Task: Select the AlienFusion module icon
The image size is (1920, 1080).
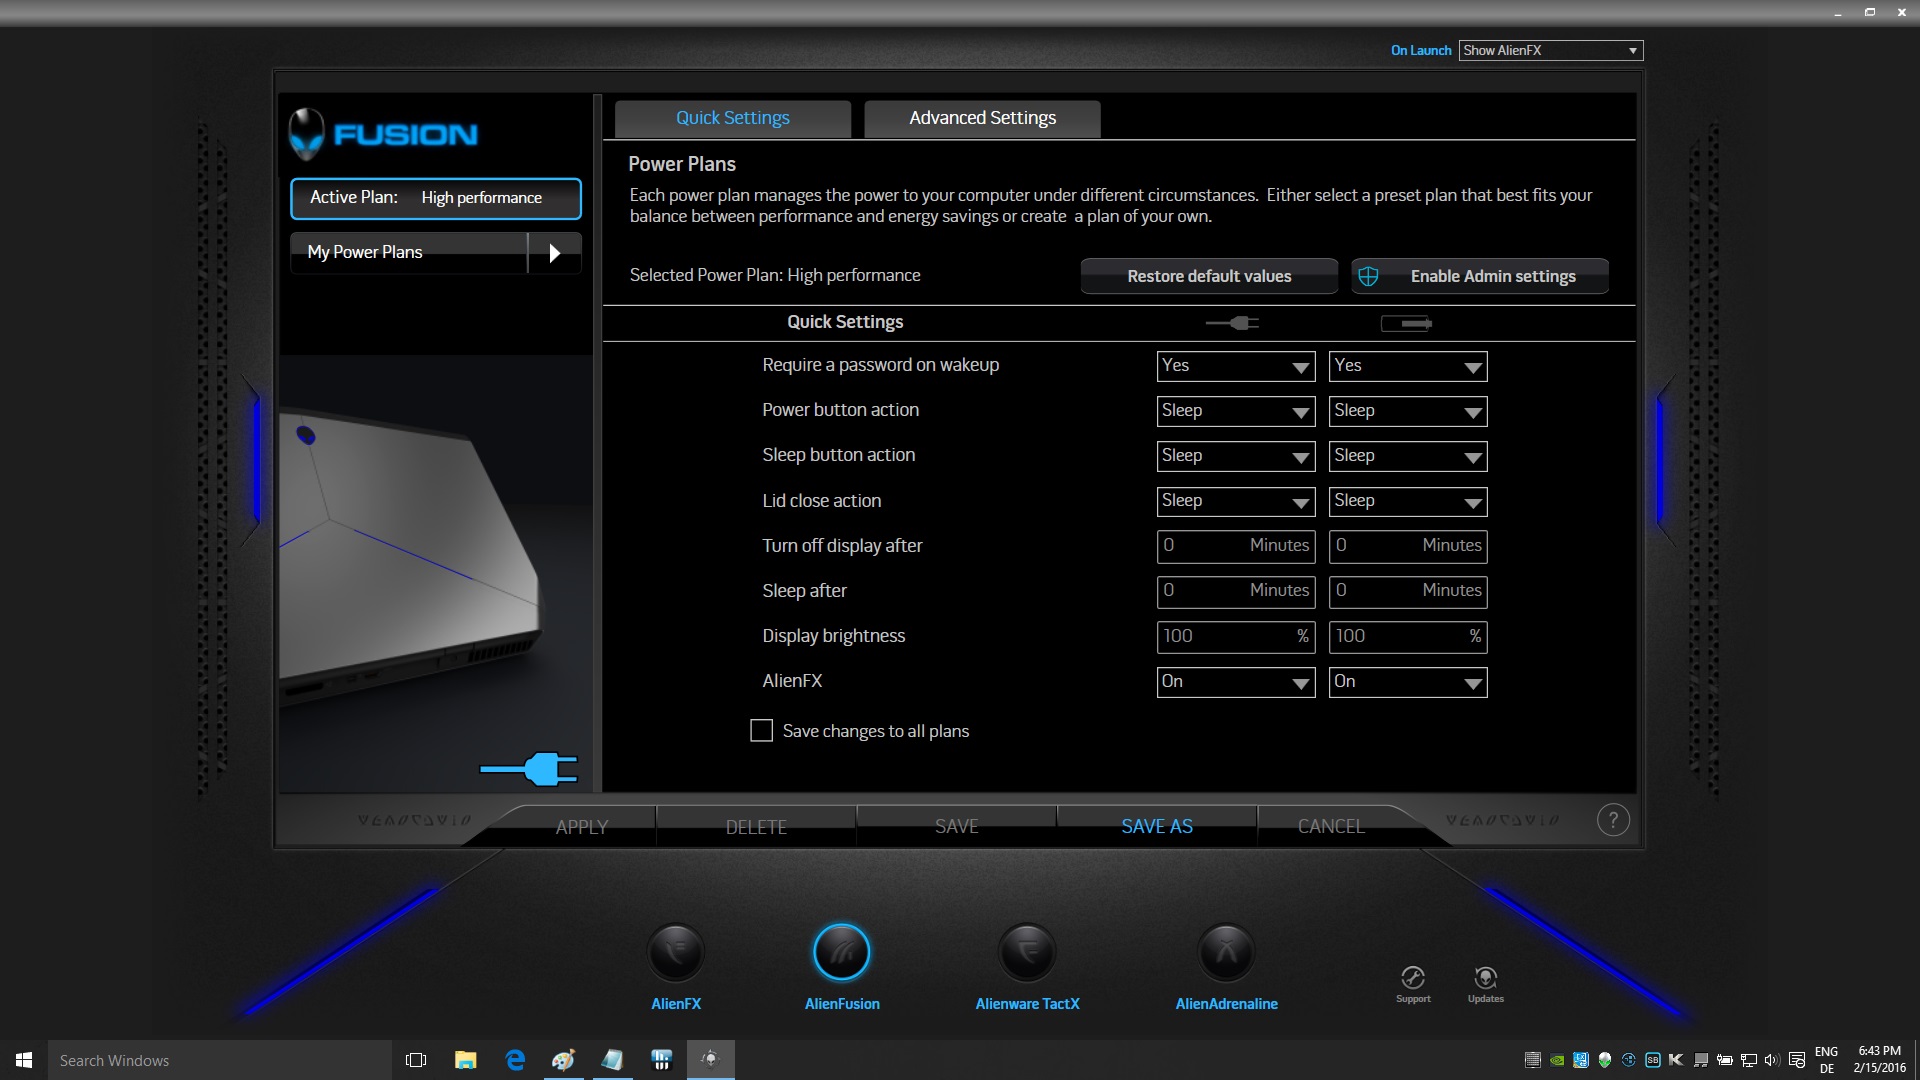Action: 842,952
